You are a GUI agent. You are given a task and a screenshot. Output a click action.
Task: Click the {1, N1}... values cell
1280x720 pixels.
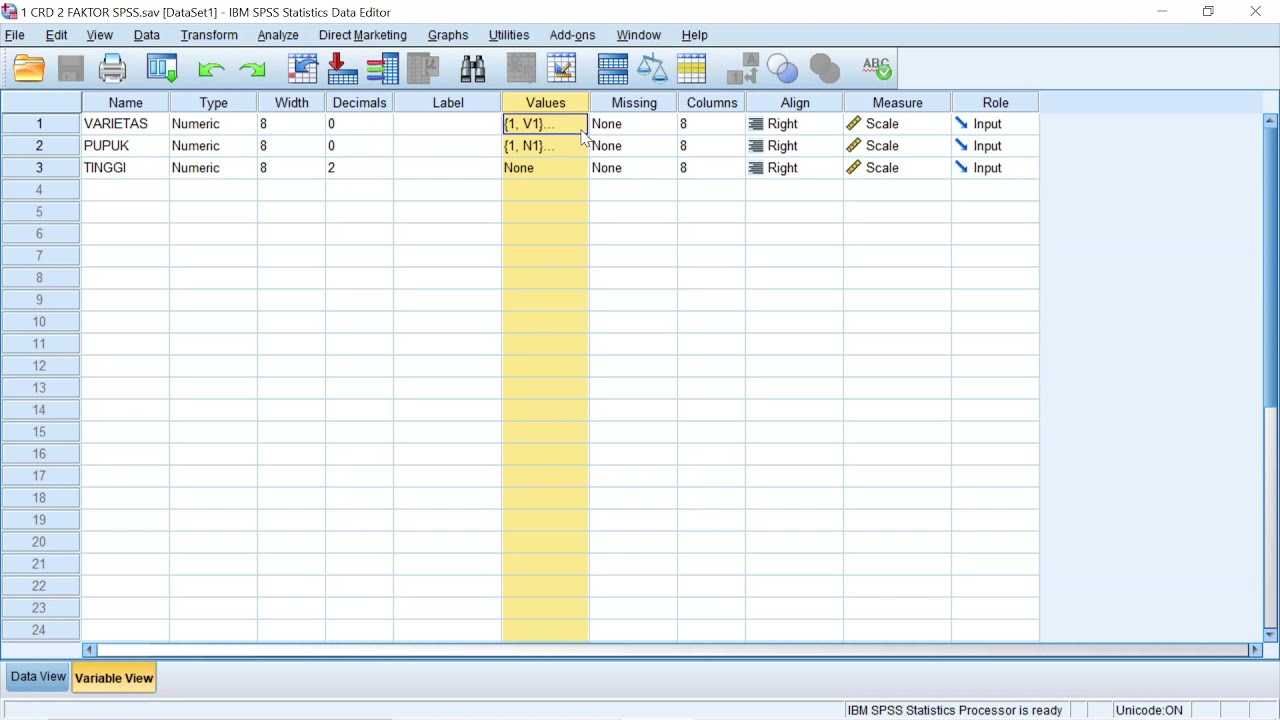(x=545, y=146)
